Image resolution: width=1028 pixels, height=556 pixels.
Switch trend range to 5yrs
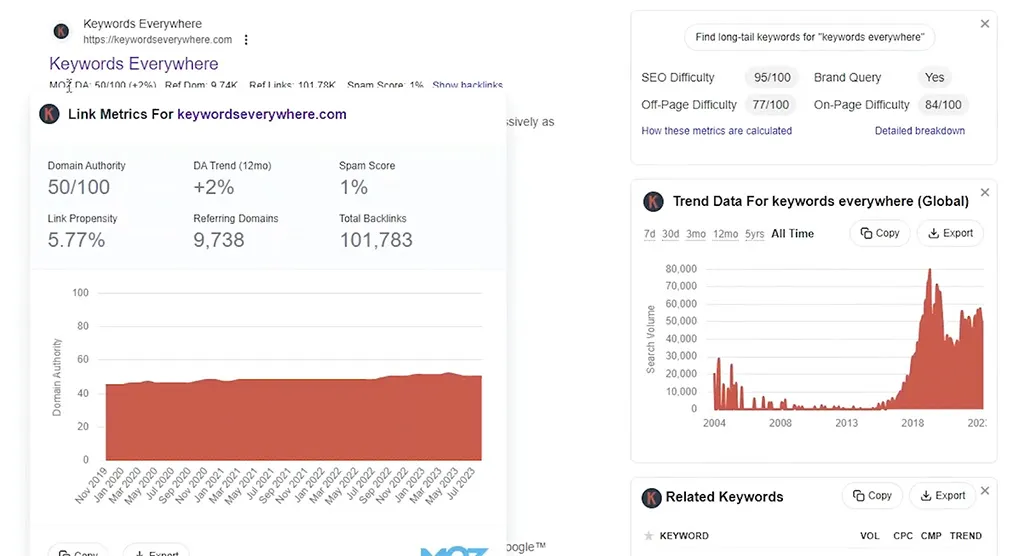coord(755,234)
